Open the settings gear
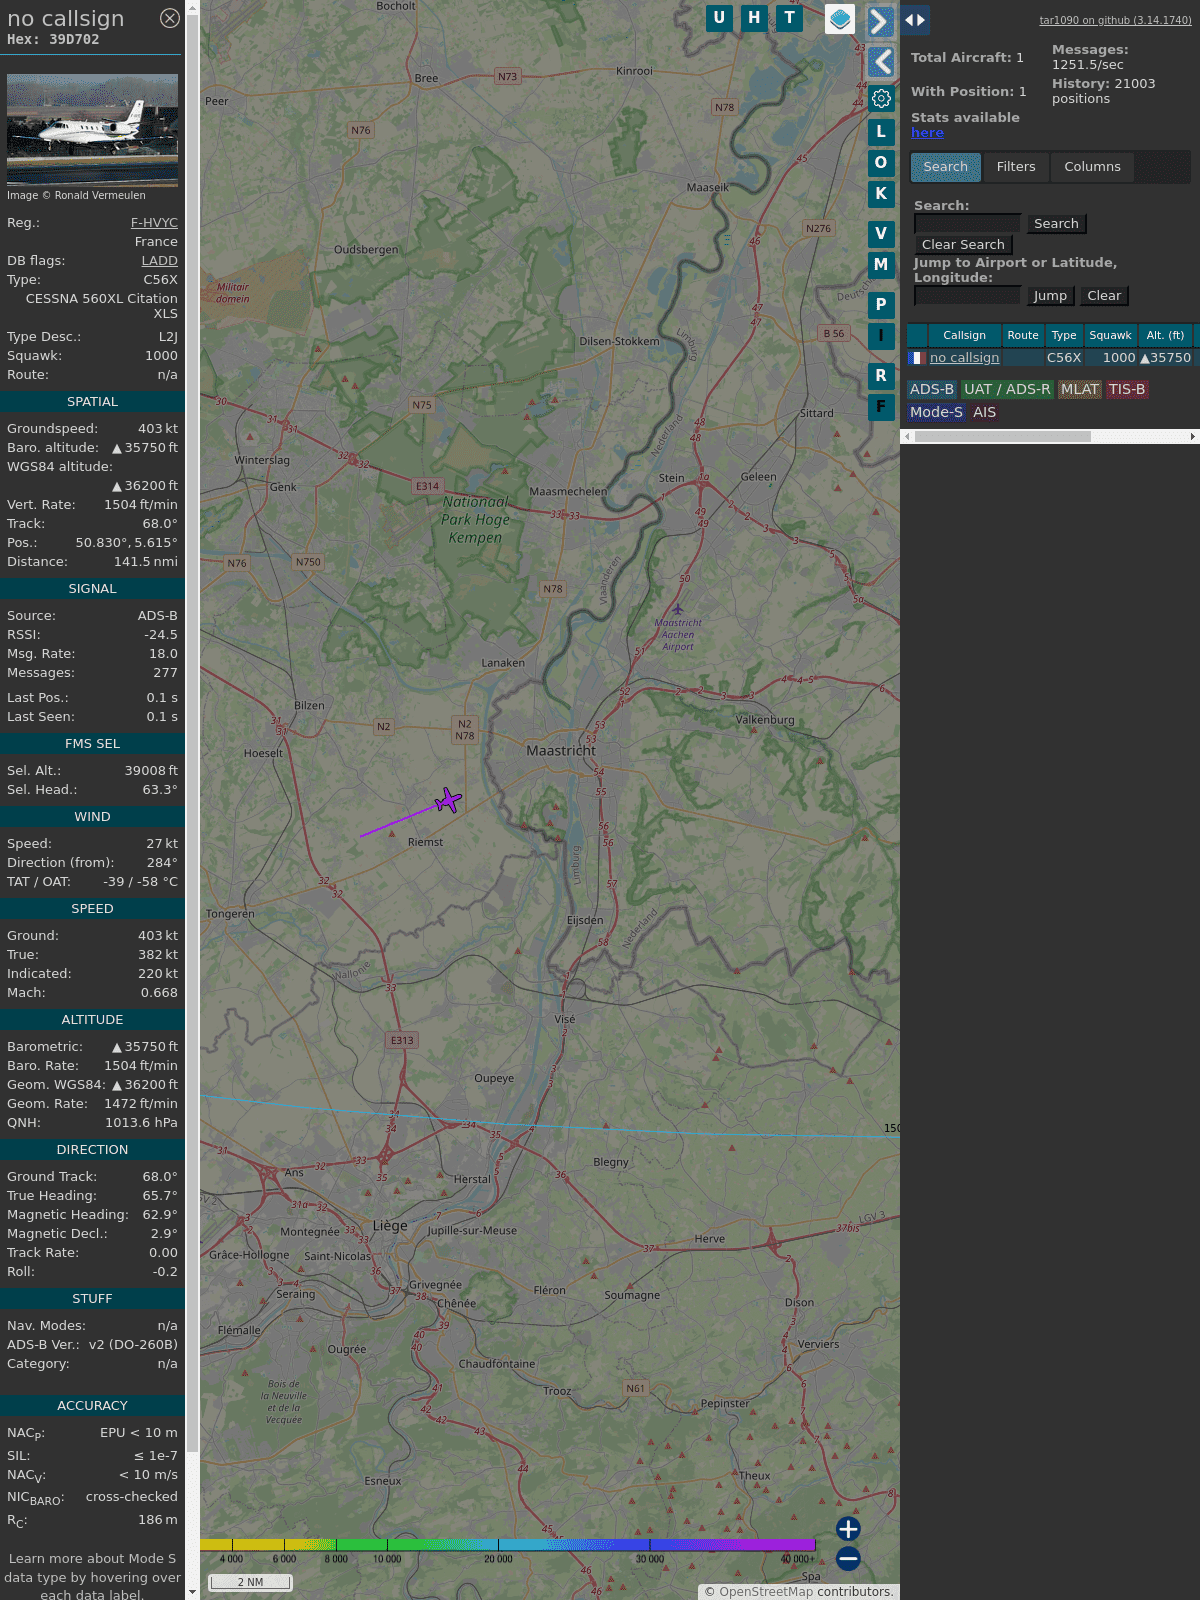Viewport: 1200px width, 1600px height. 881,98
